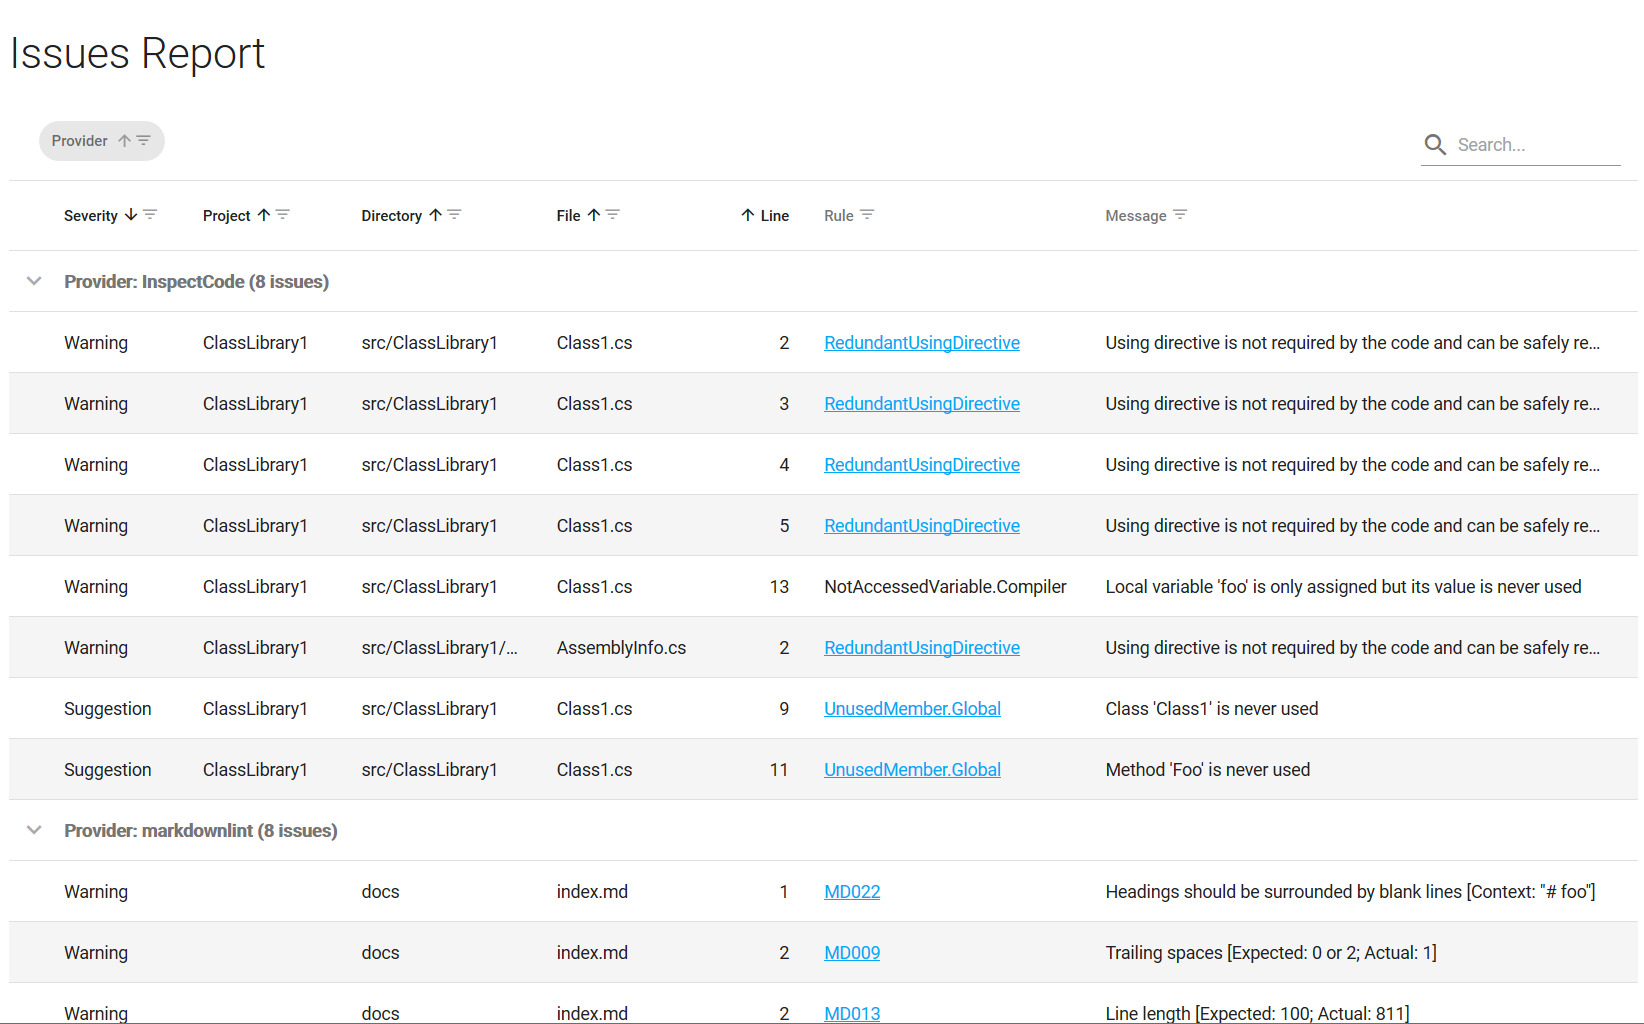Open the MD009 rule link
Screen dimensions: 1644x1024
(852, 953)
